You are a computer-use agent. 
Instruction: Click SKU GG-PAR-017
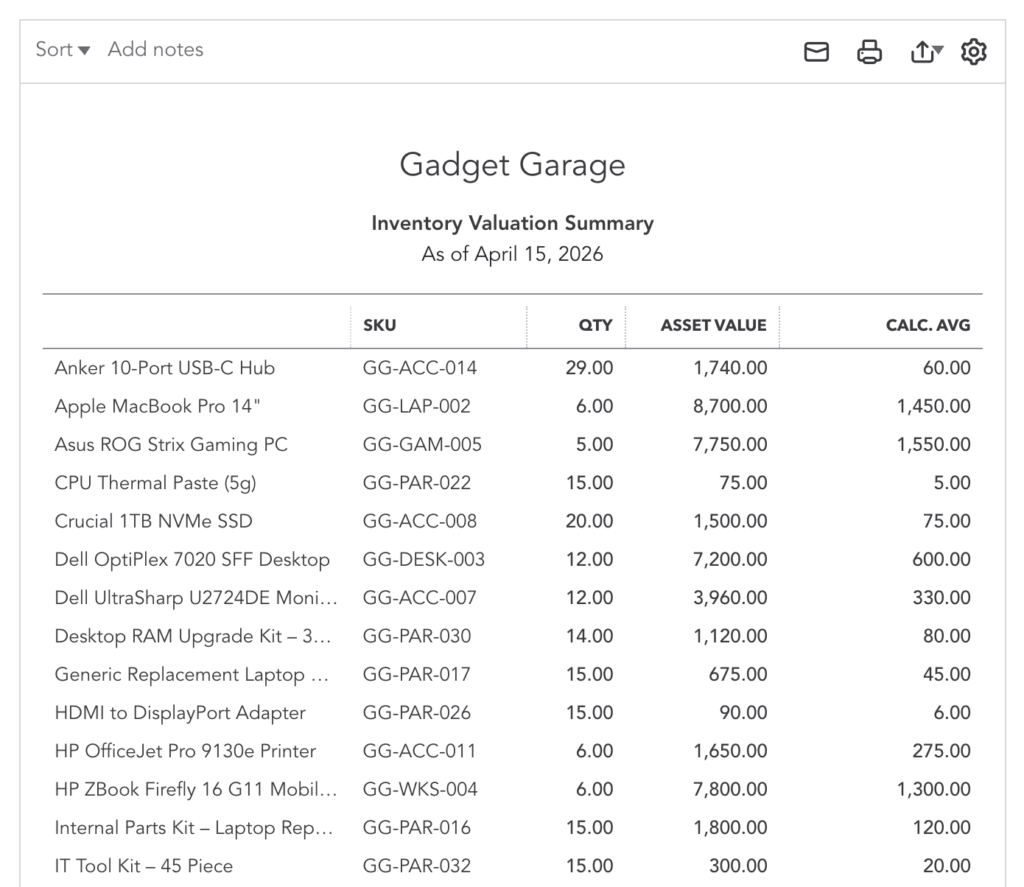click(417, 675)
